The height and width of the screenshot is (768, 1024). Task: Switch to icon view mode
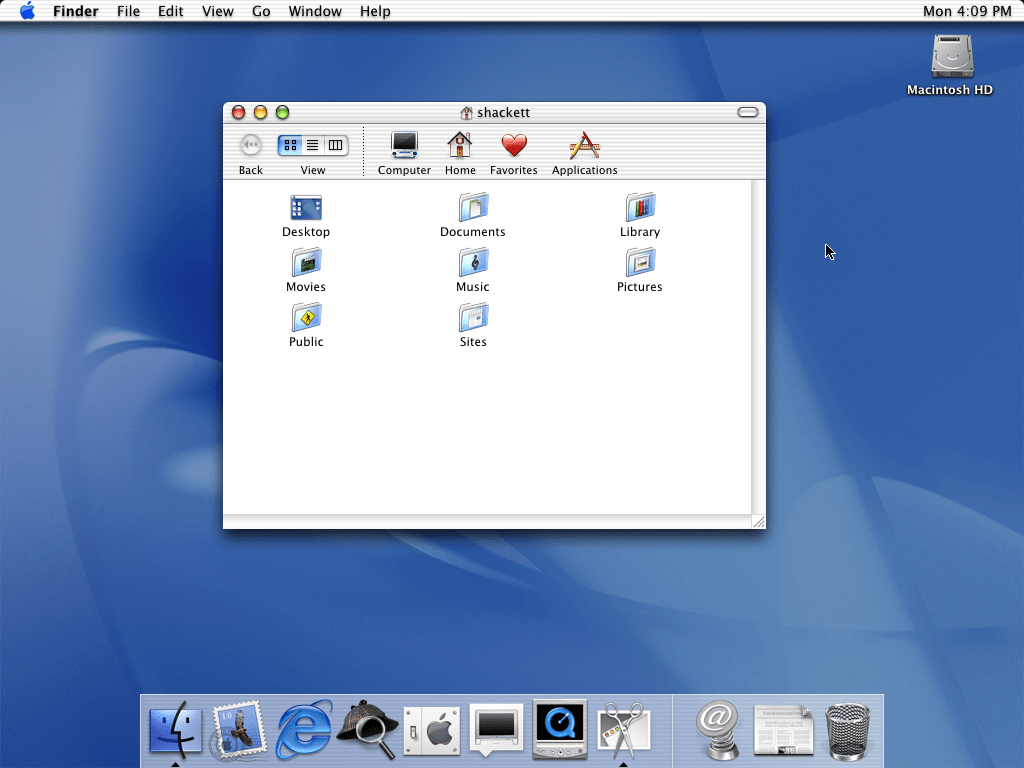point(290,145)
